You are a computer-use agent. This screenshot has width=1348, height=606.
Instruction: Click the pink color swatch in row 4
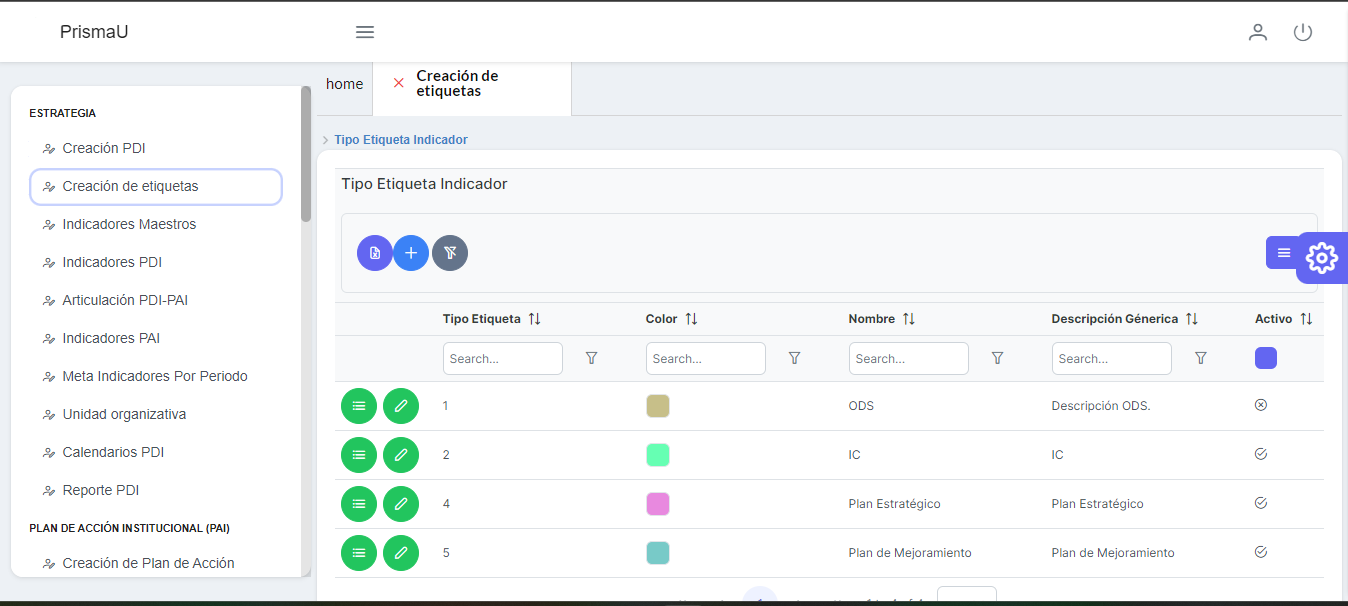(657, 504)
